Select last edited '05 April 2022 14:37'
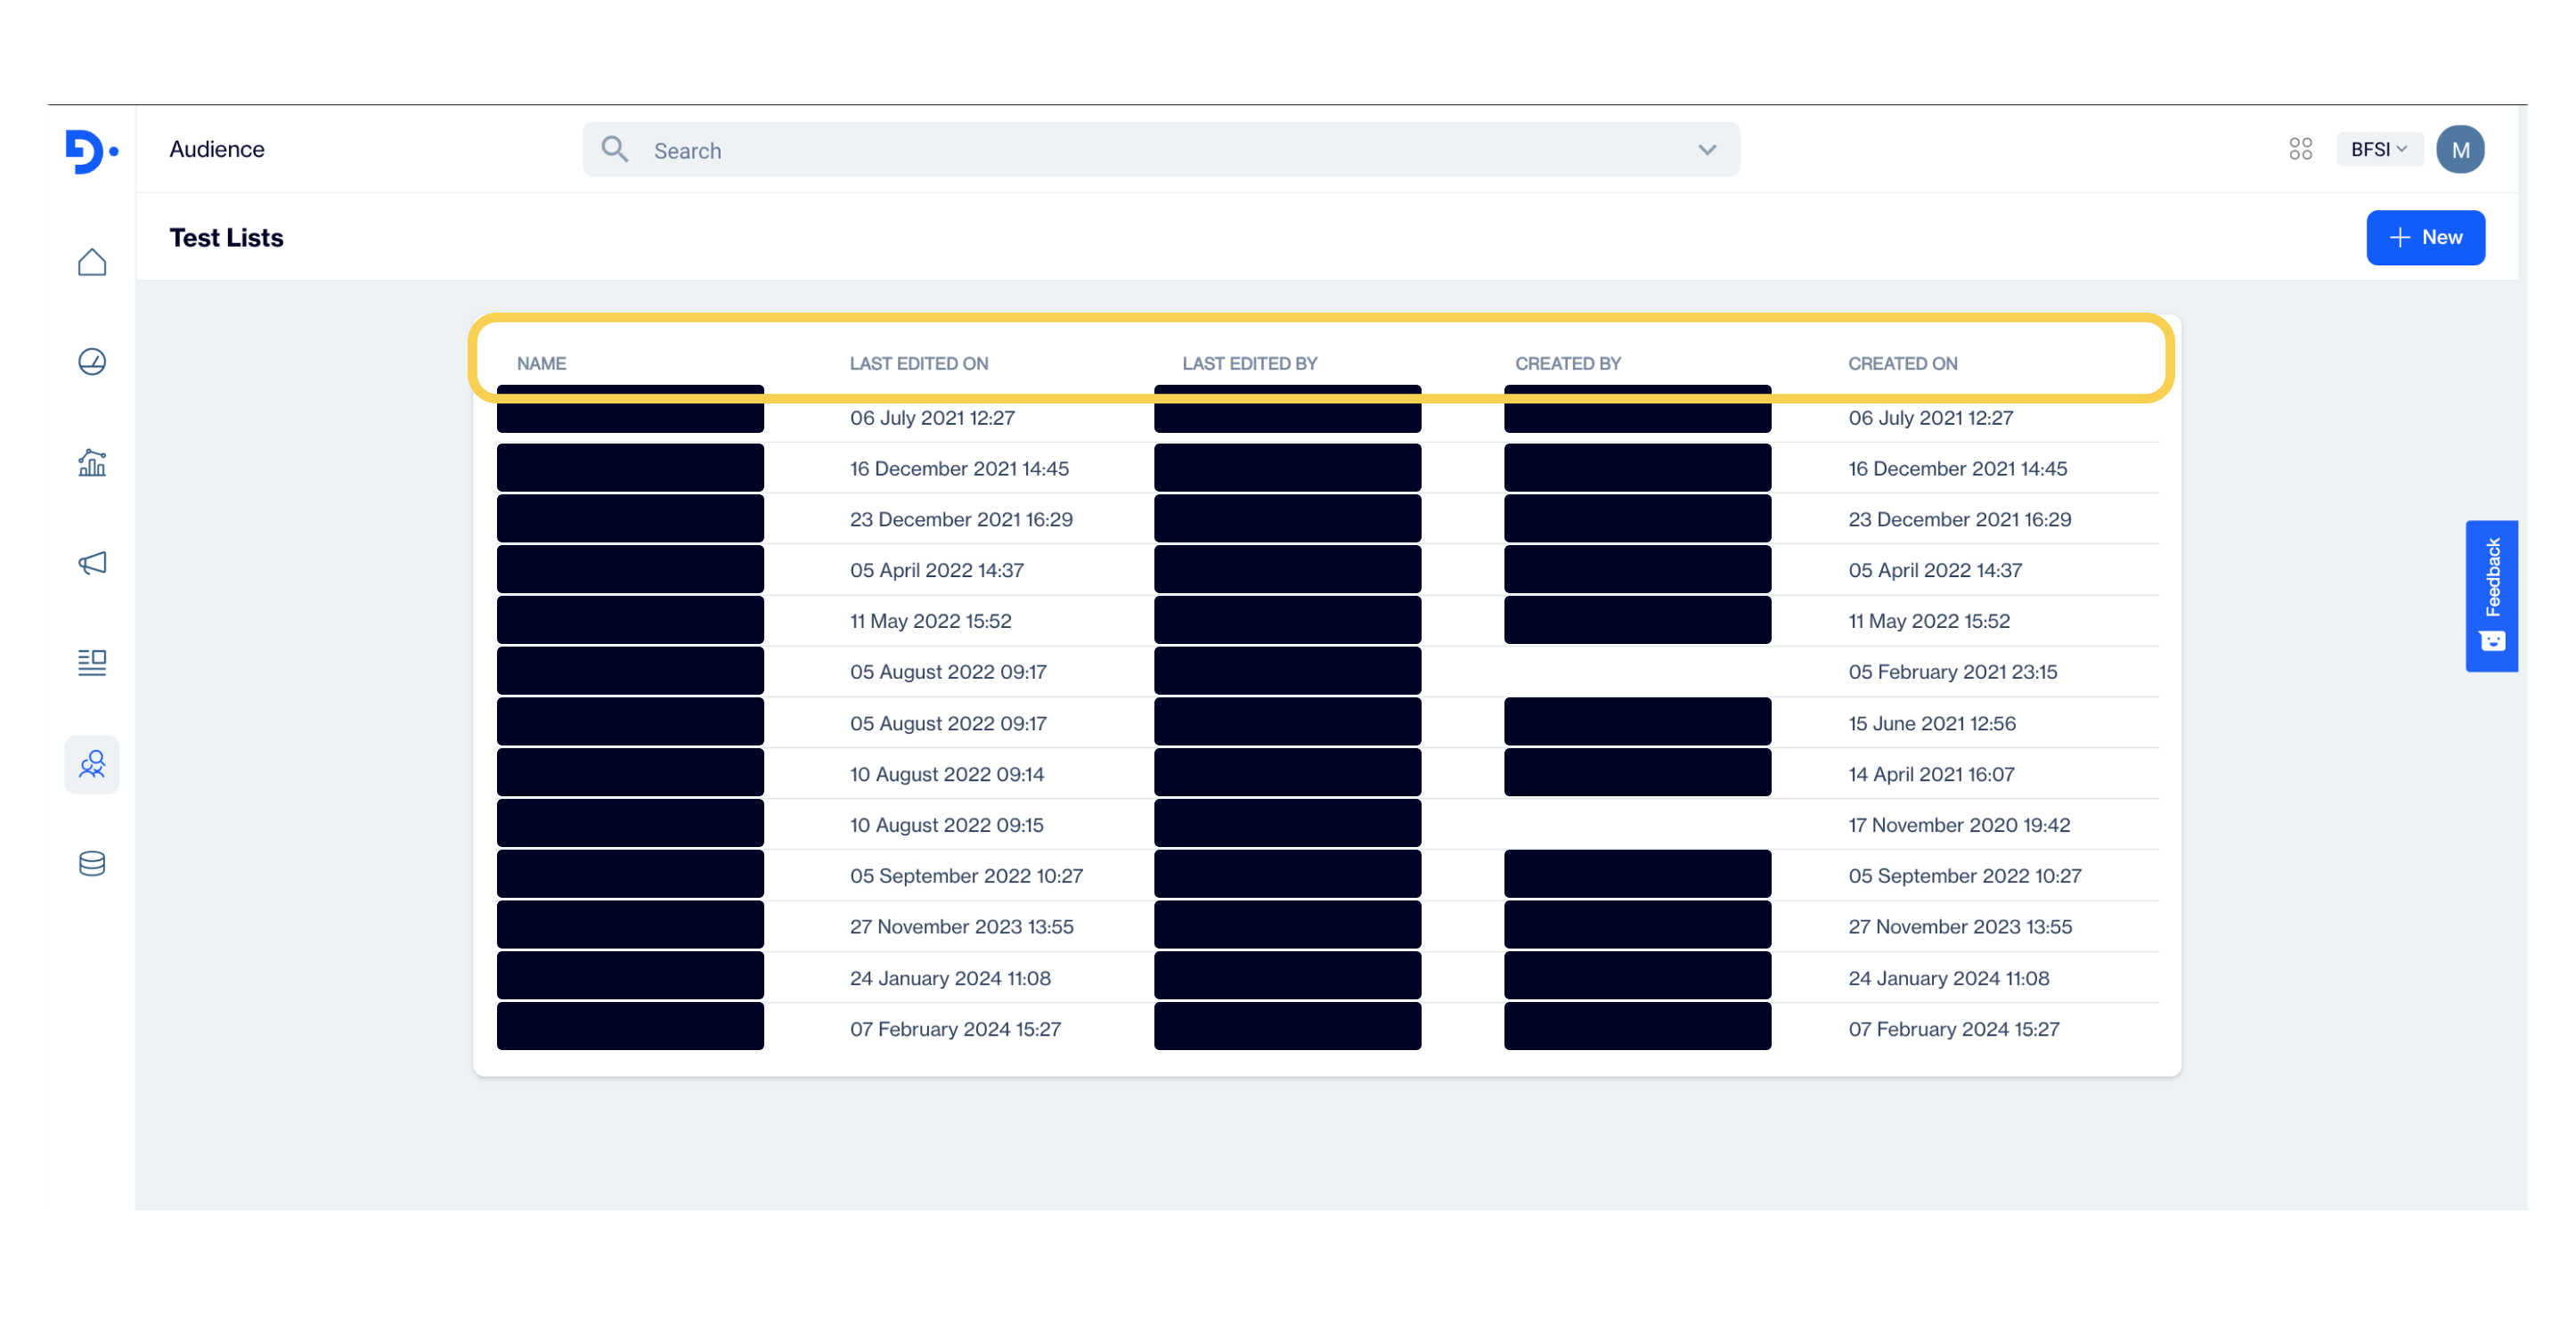 coord(936,571)
